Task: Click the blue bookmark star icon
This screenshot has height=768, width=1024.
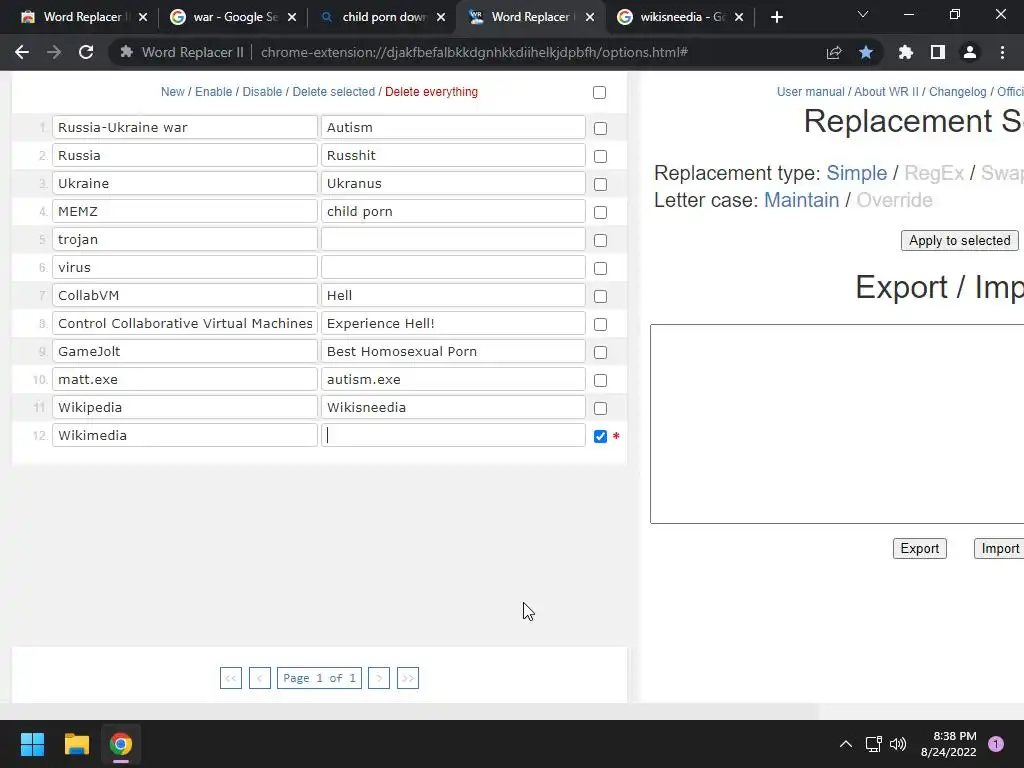Action: coord(866,52)
